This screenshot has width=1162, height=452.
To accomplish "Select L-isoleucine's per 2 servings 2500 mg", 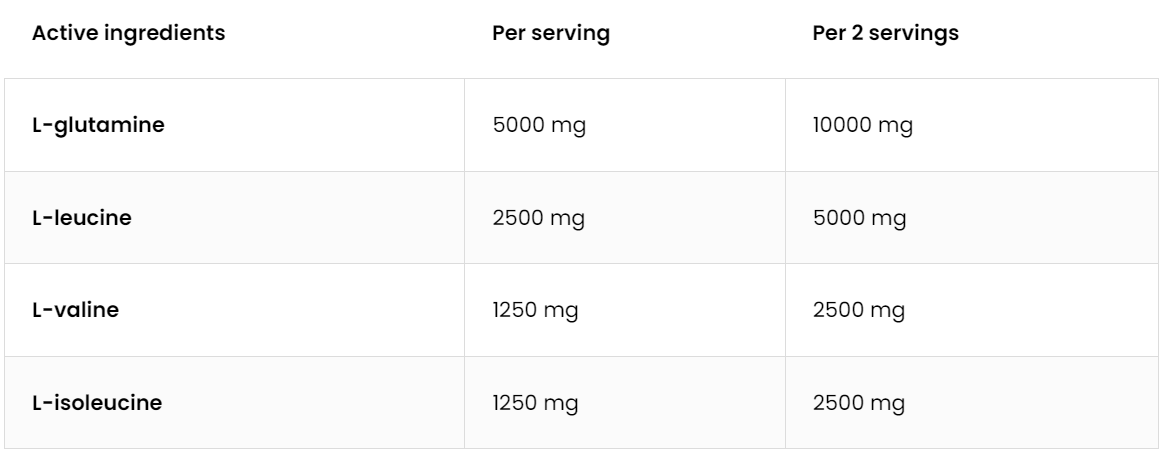I will [x=860, y=403].
